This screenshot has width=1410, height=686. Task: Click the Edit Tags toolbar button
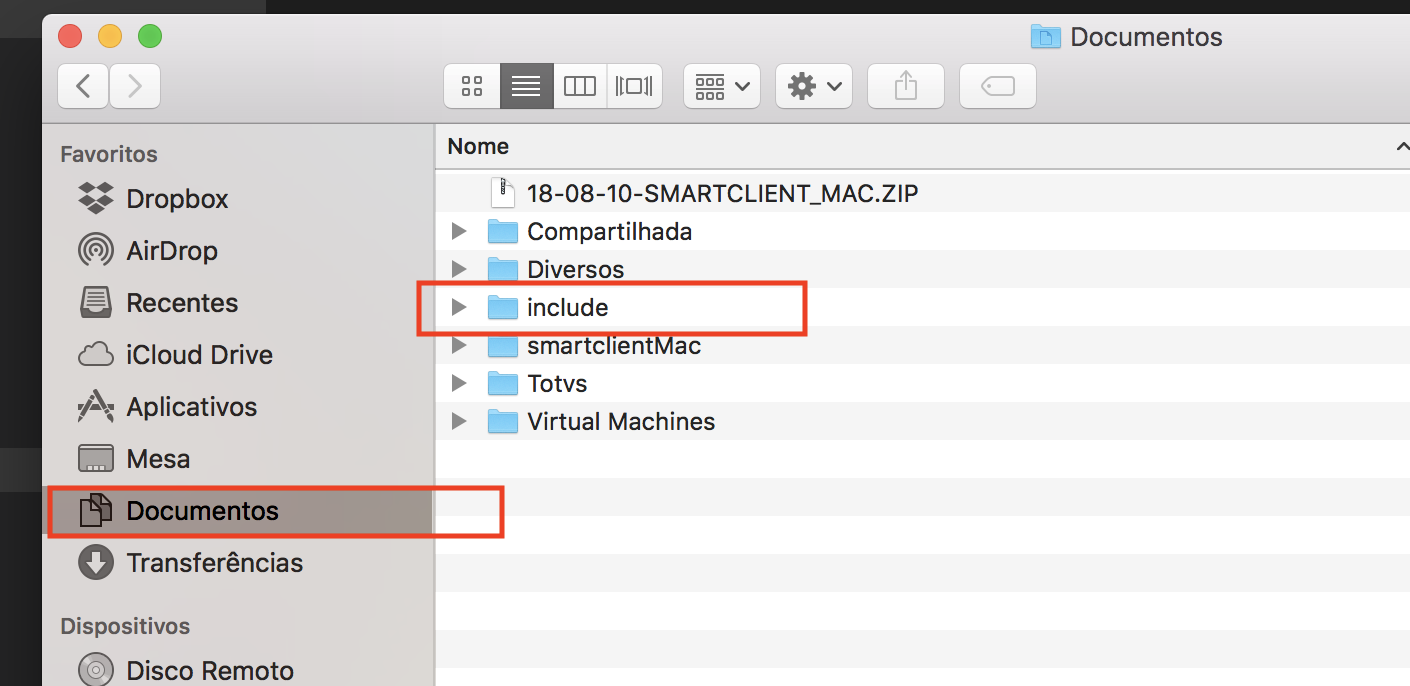click(x=998, y=86)
